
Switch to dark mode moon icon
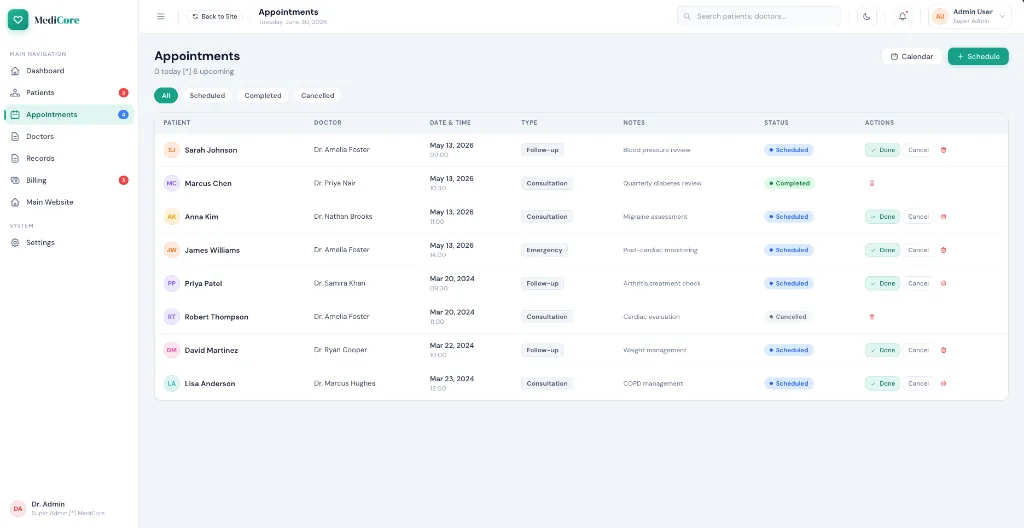(867, 16)
